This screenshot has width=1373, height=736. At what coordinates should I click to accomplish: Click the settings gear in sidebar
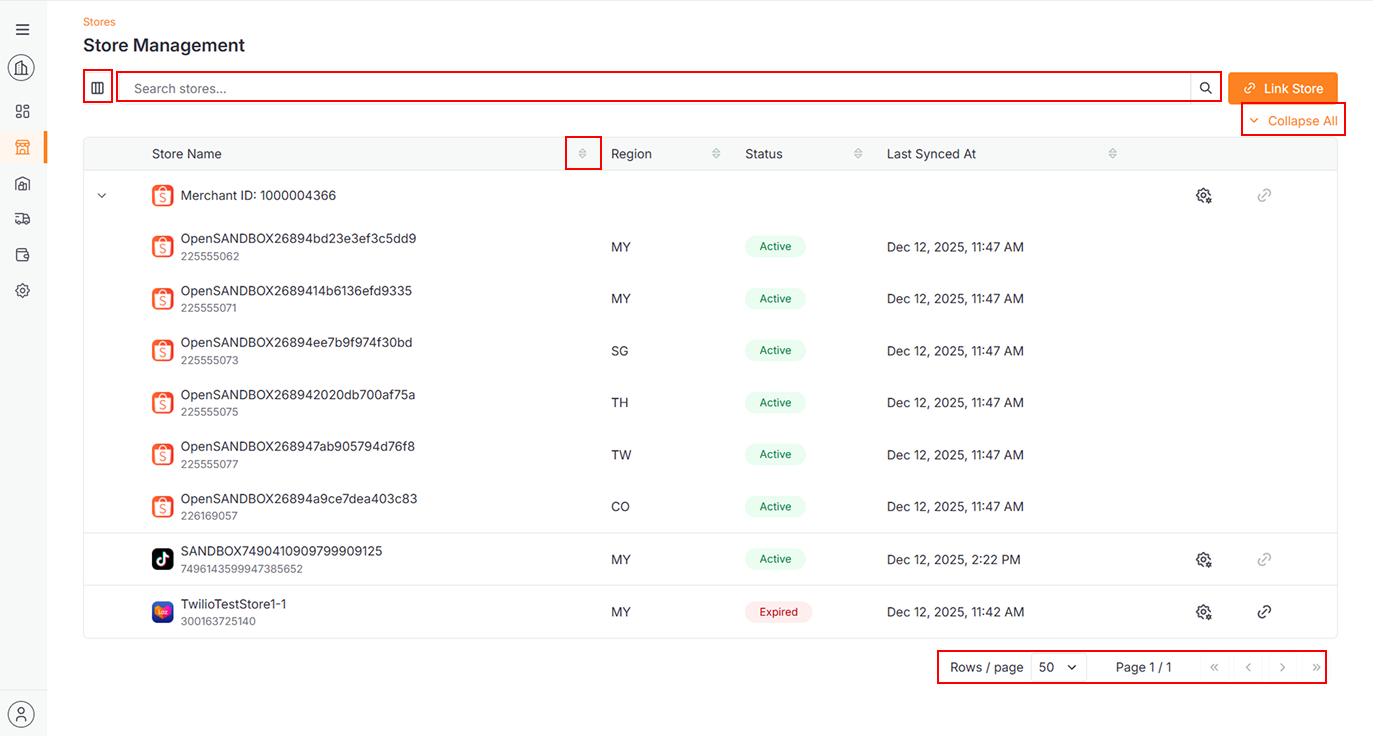tap(22, 291)
